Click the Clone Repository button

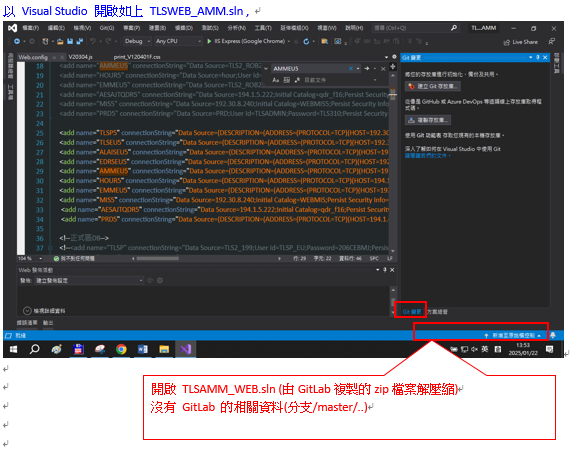428,120
